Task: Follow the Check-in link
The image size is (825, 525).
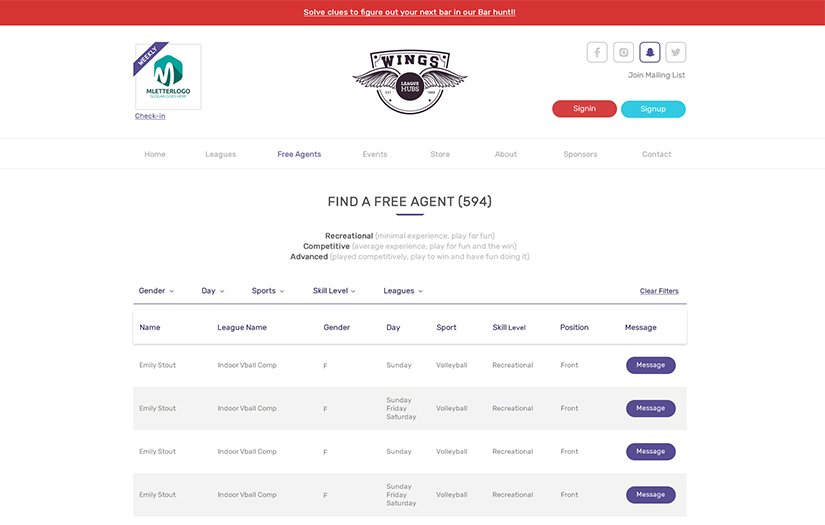Action: [150, 116]
